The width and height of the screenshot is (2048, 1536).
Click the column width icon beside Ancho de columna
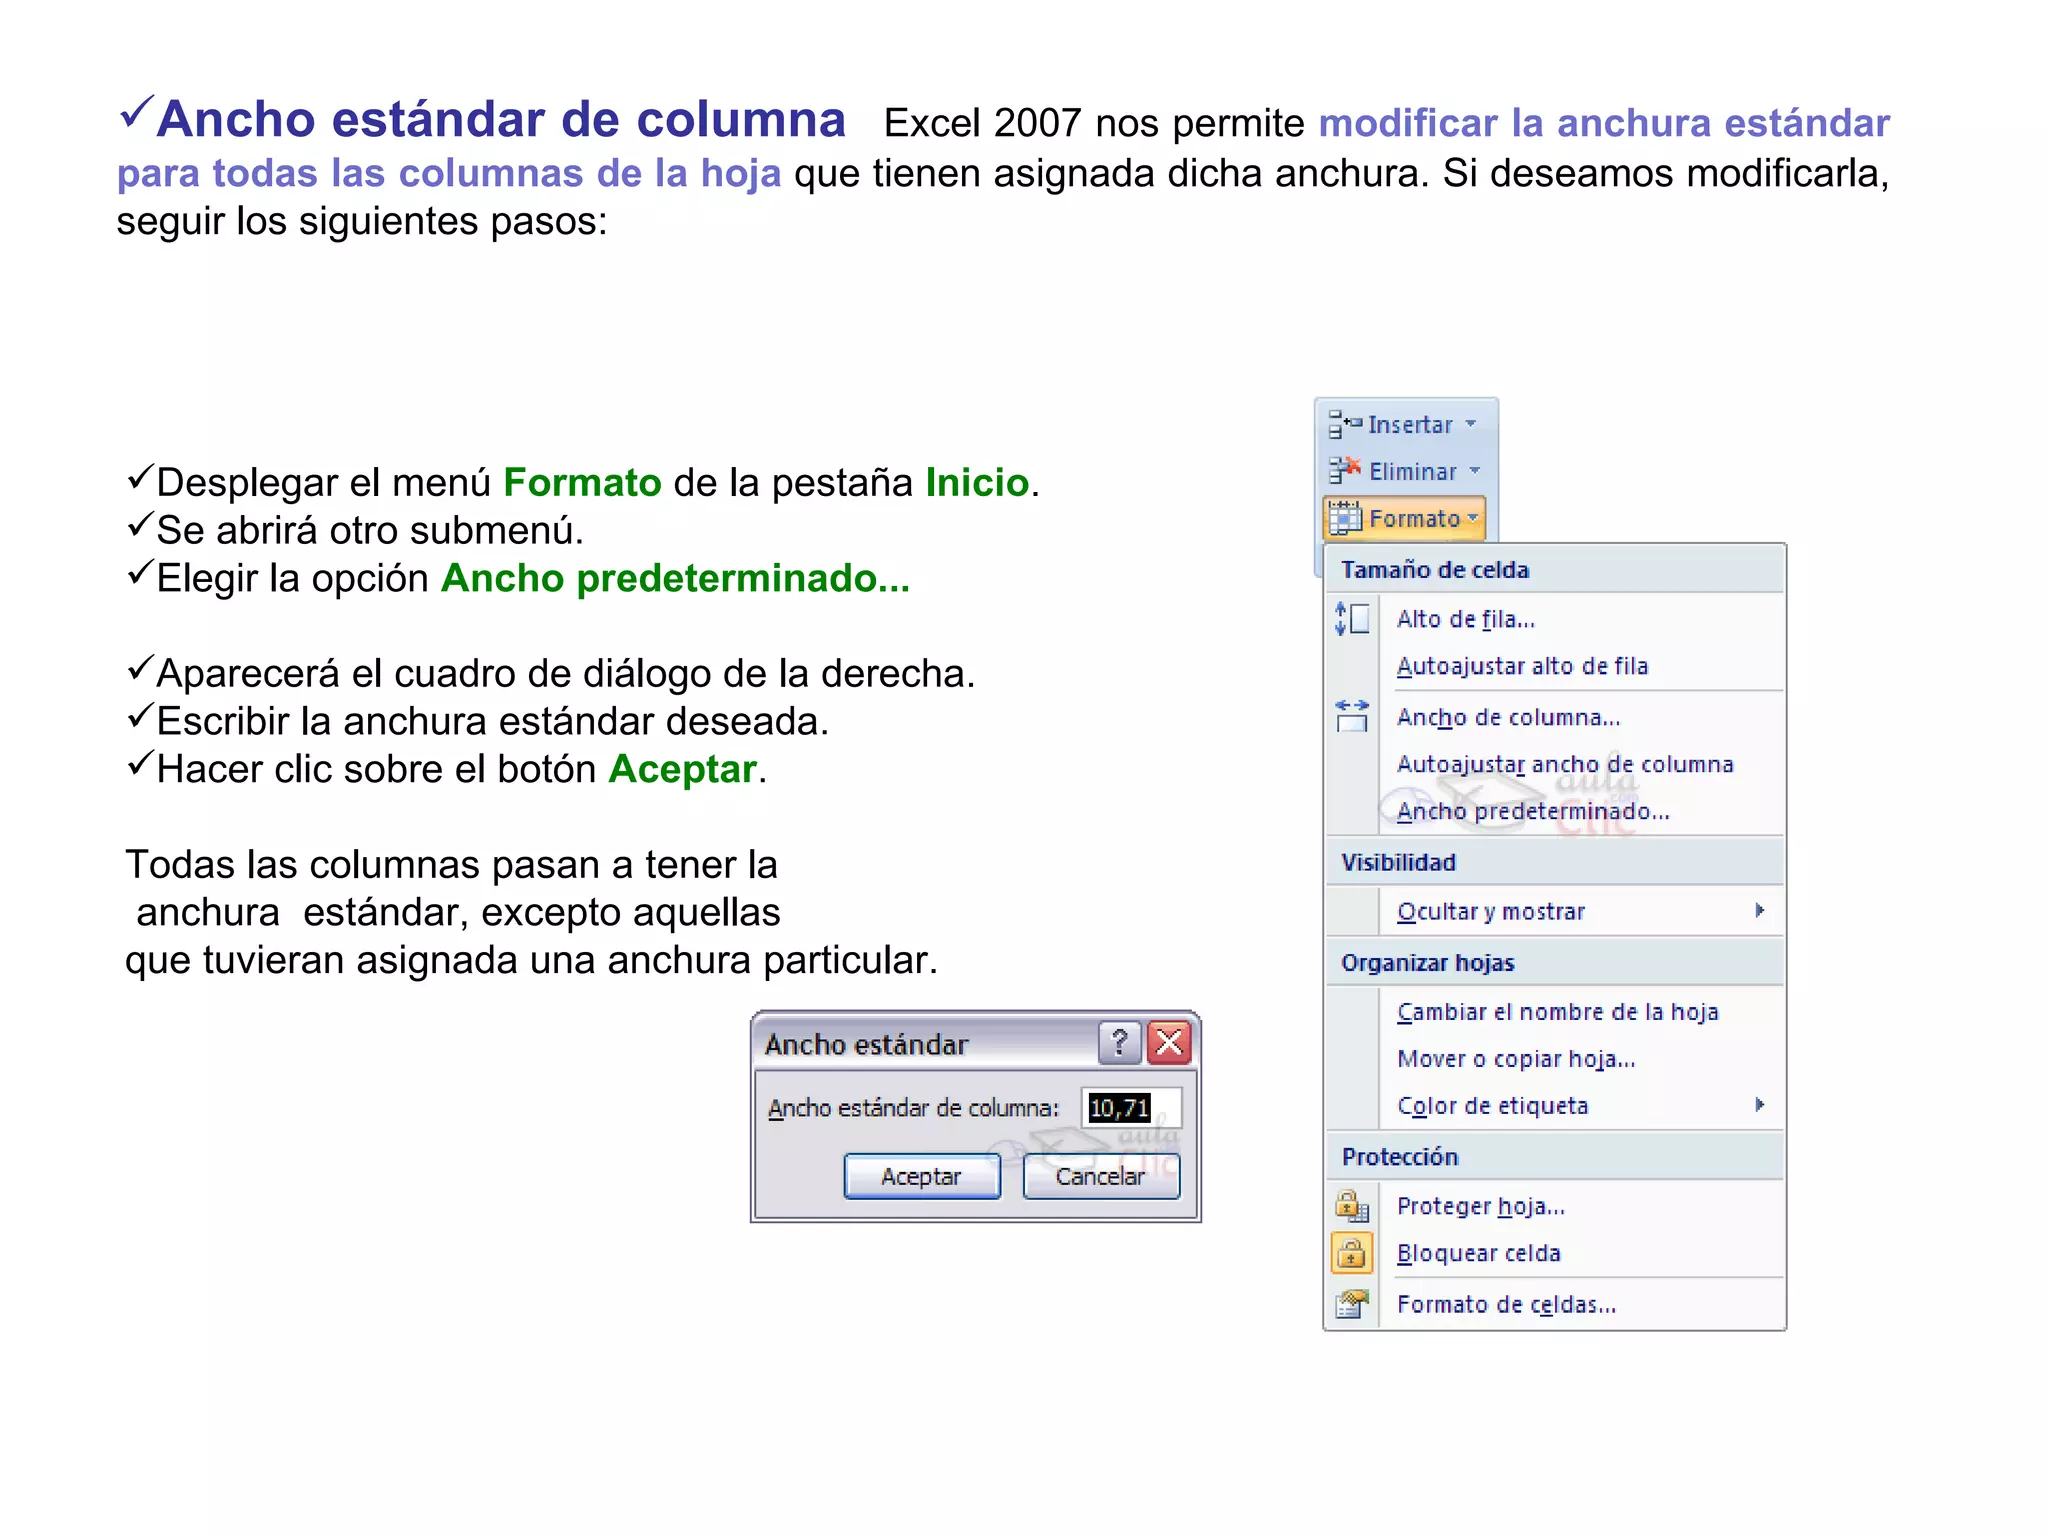[x=1352, y=716]
